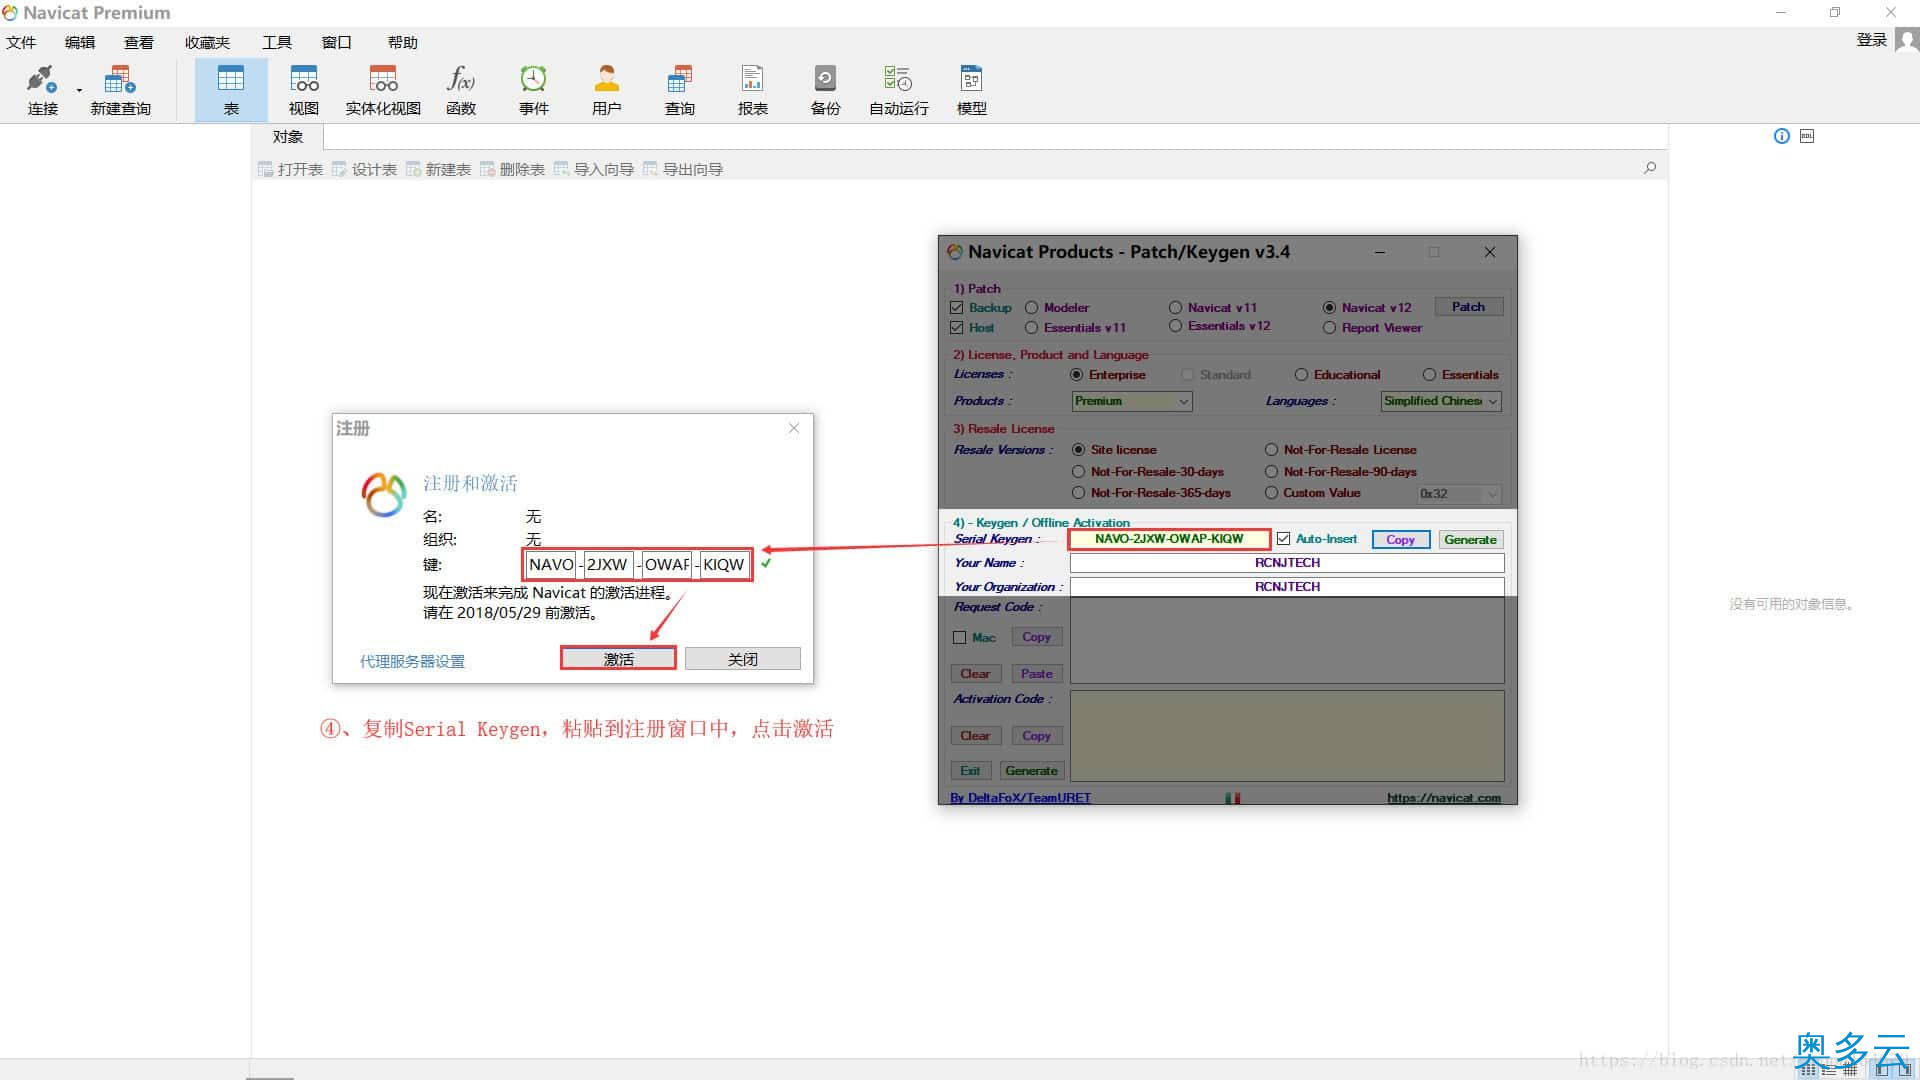
Task: Click Copy next to Auto-Insert
Action: point(1400,539)
